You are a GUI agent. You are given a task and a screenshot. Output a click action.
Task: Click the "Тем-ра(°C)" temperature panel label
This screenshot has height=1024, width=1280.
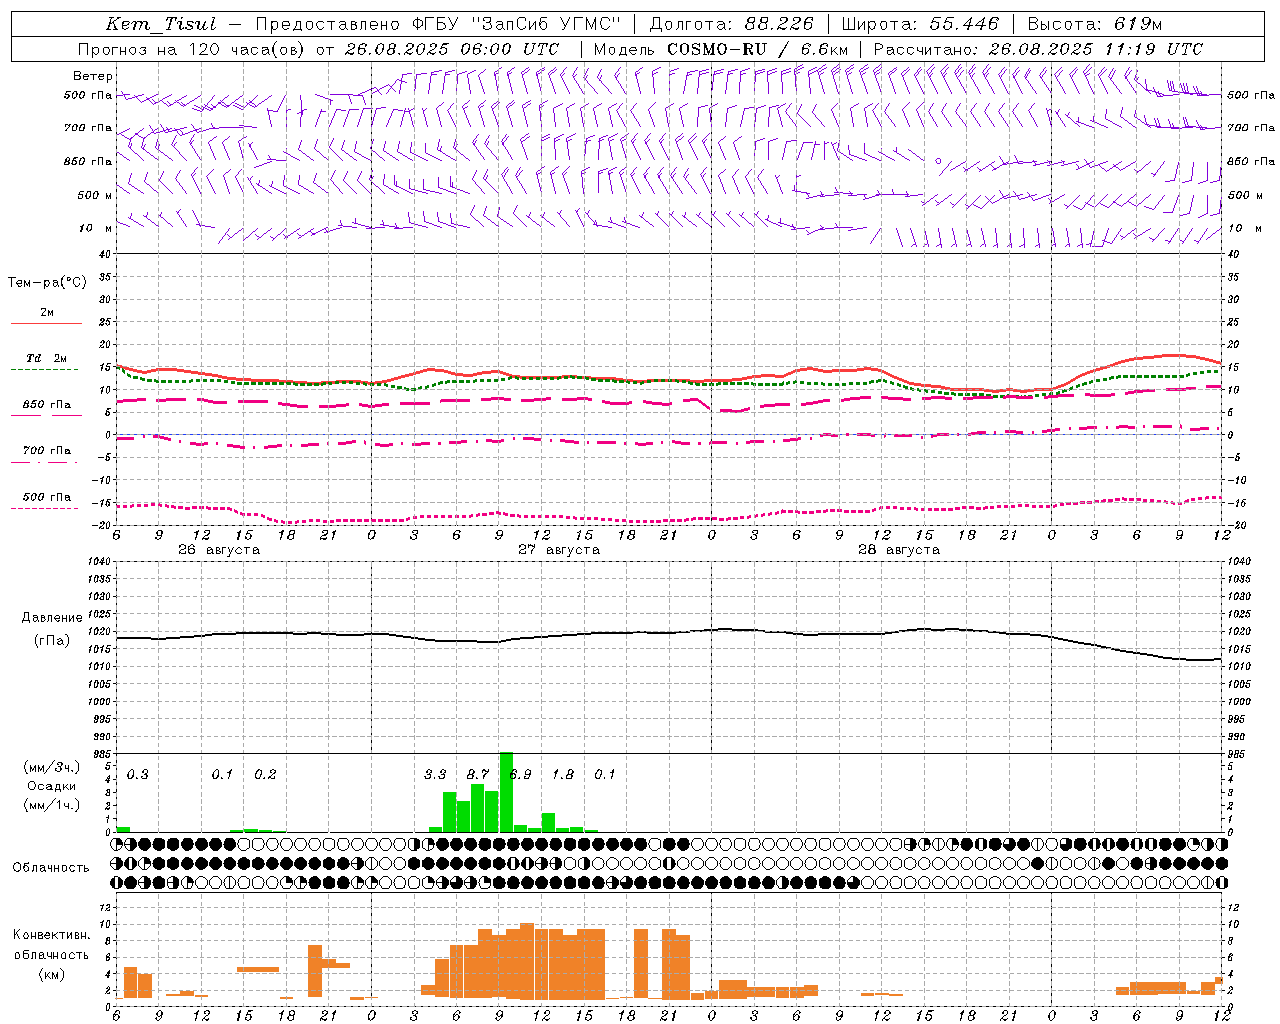pos(47,283)
